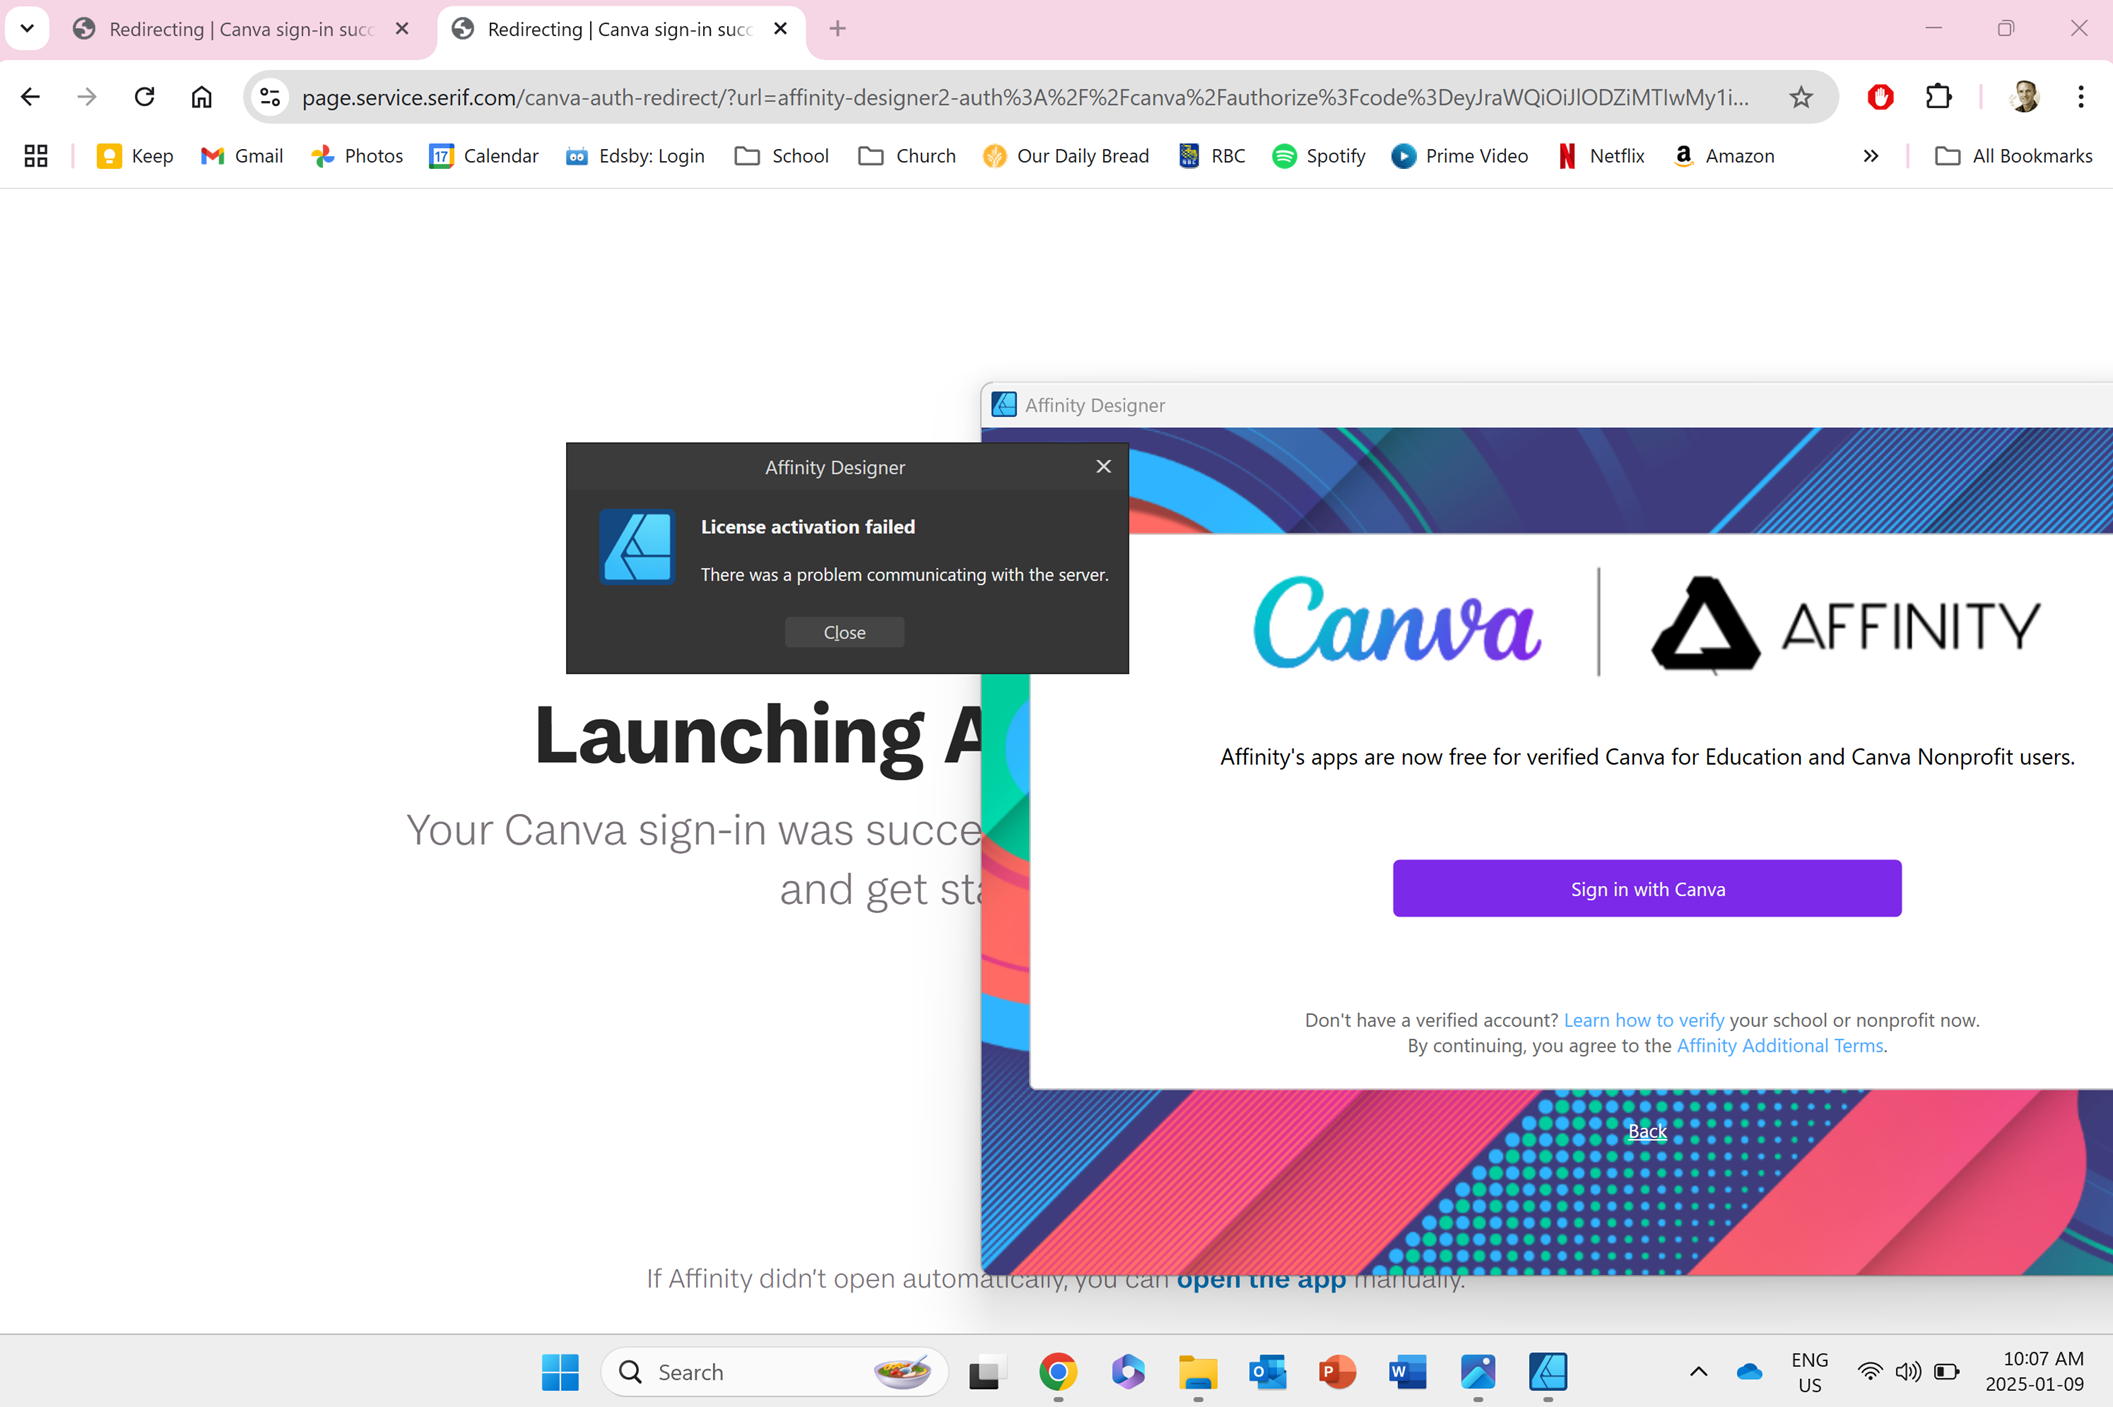The width and height of the screenshot is (2113, 1407).
Task: Open Task View from the taskbar
Action: pos(986,1372)
